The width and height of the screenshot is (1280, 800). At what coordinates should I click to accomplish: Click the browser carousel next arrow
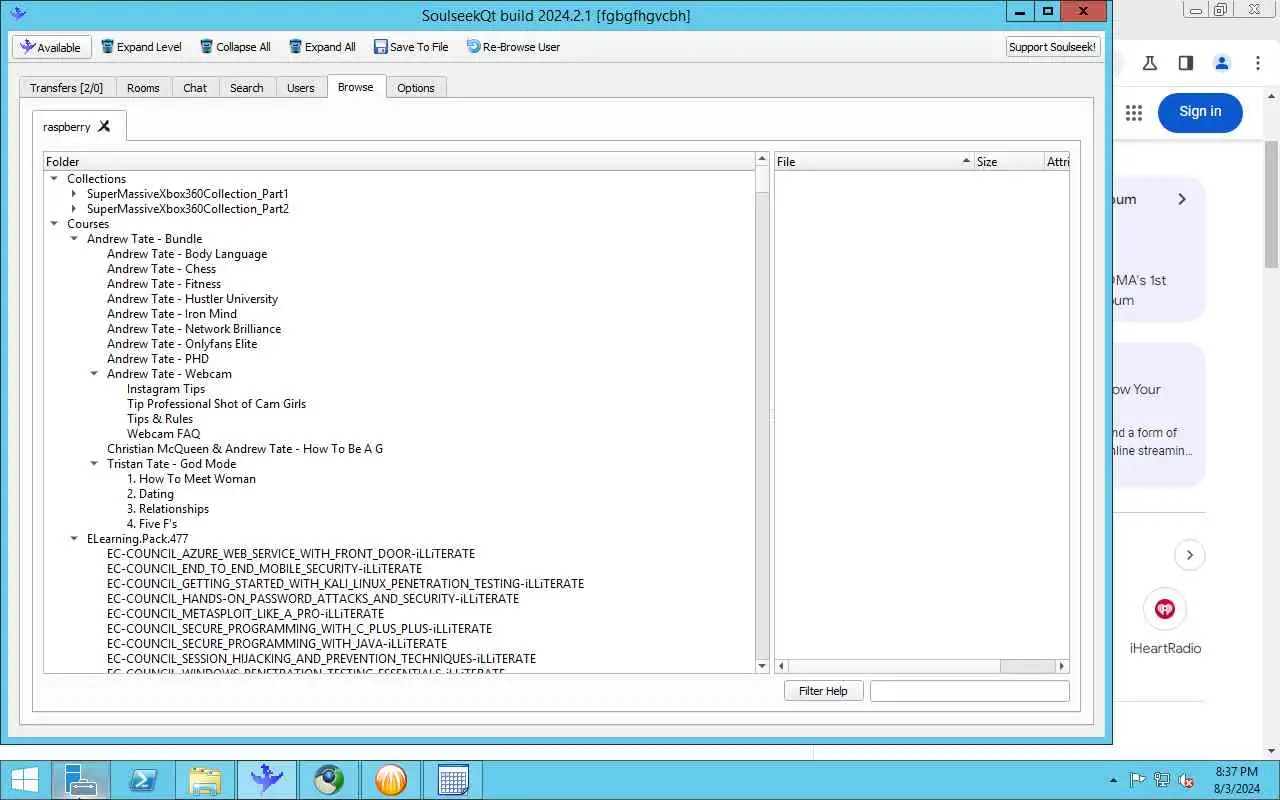pos(1189,555)
